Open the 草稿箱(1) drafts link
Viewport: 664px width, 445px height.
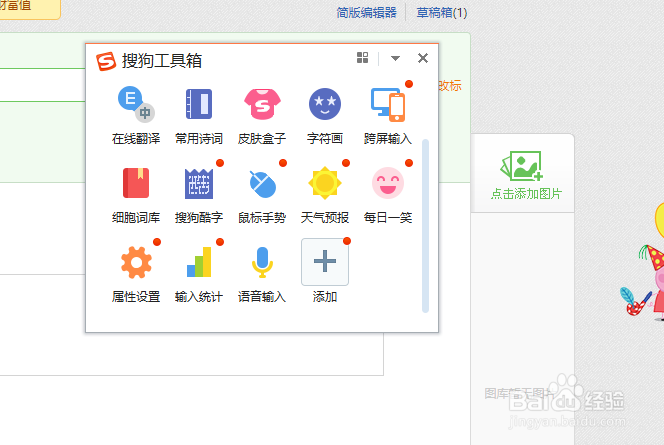coord(442,13)
